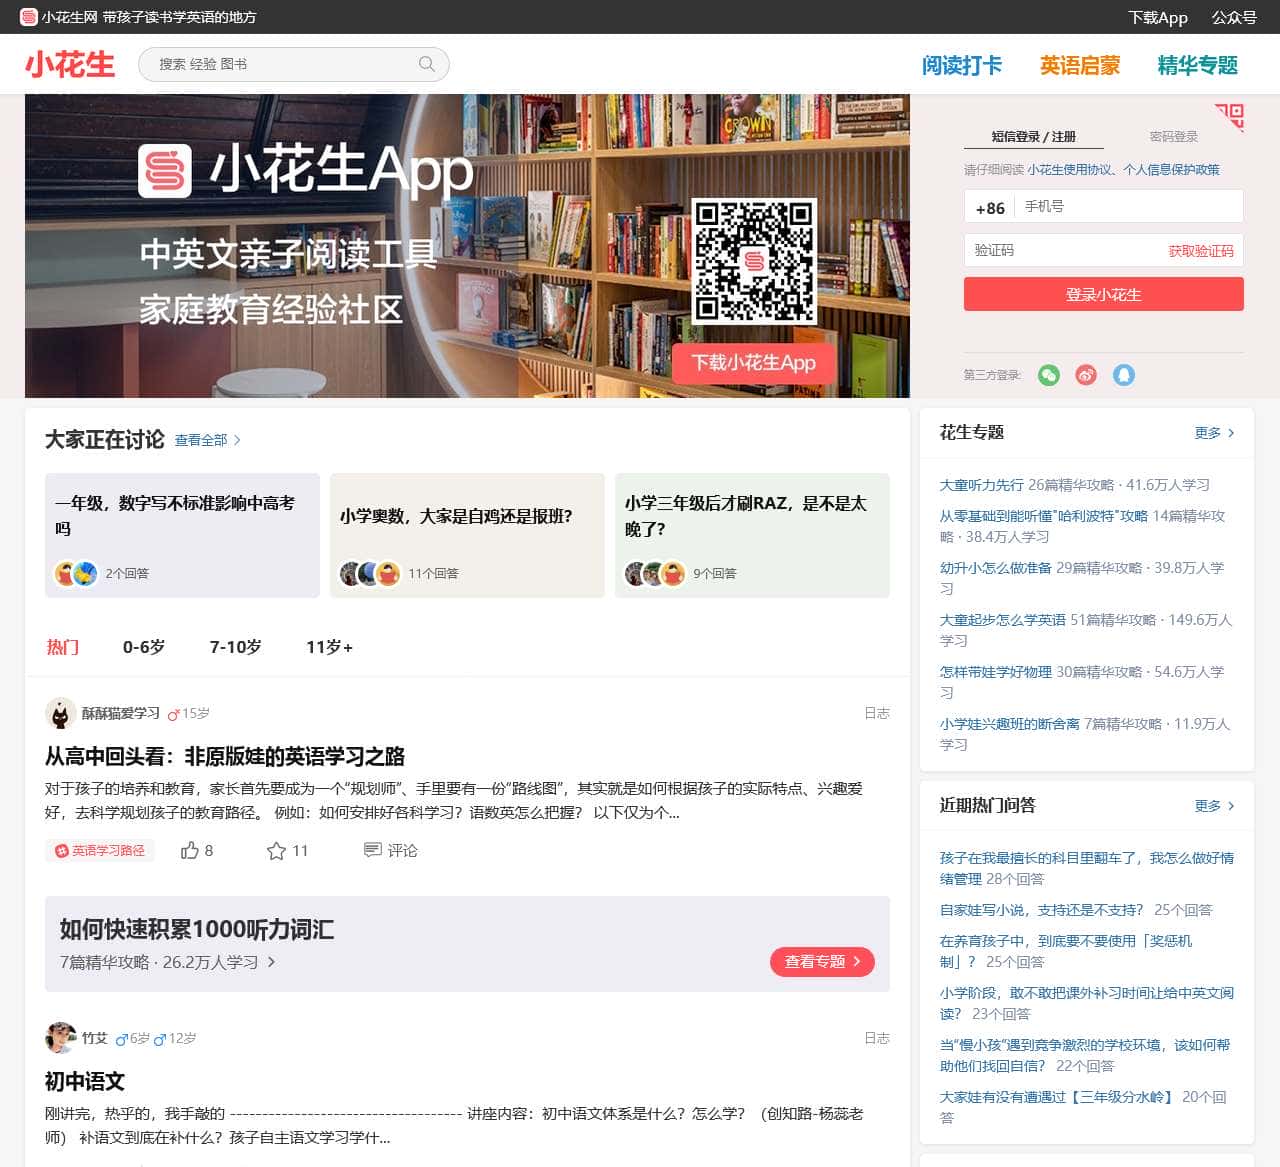Log in with WeChat icon
The image size is (1280, 1167).
pos(1048,375)
